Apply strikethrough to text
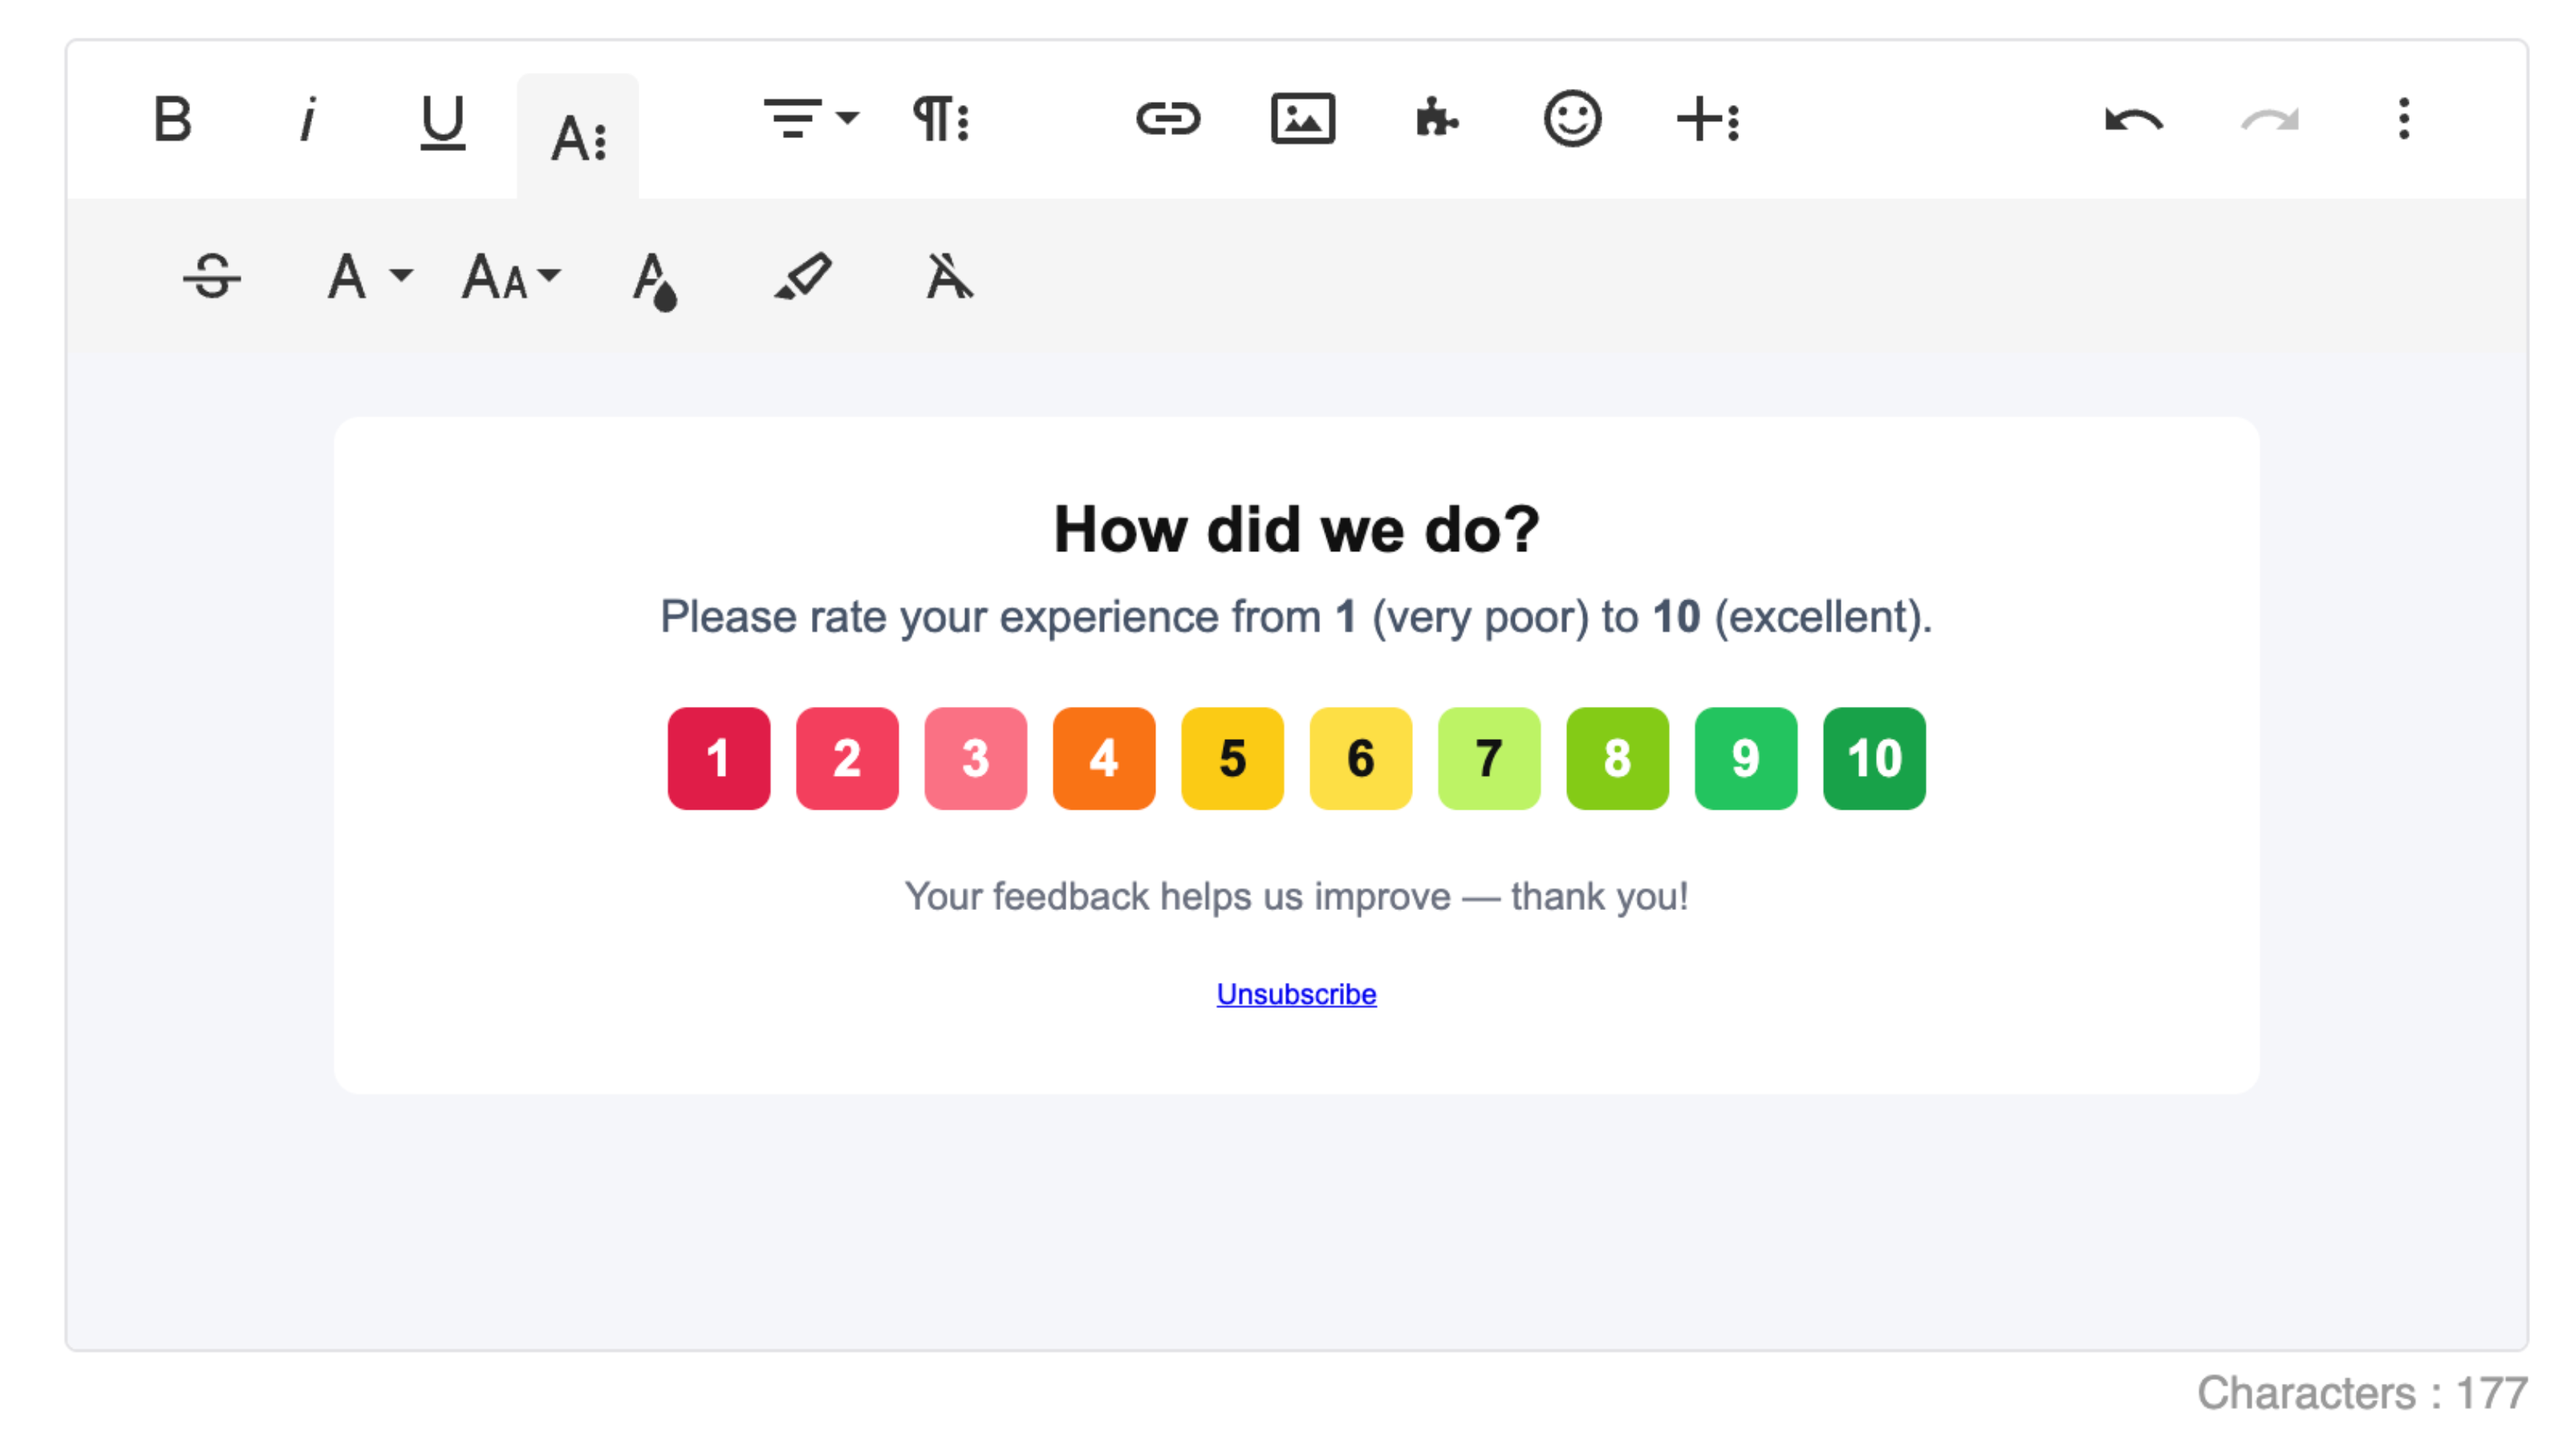 (212, 276)
